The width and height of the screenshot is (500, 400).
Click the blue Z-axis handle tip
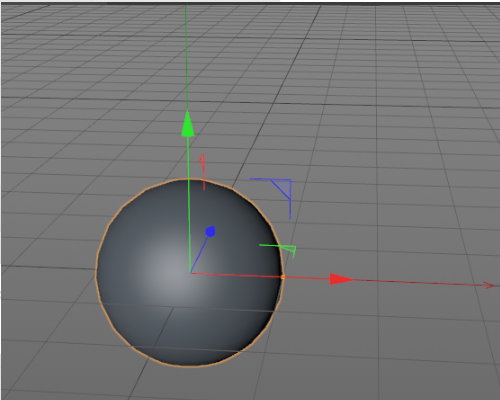coord(210,231)
